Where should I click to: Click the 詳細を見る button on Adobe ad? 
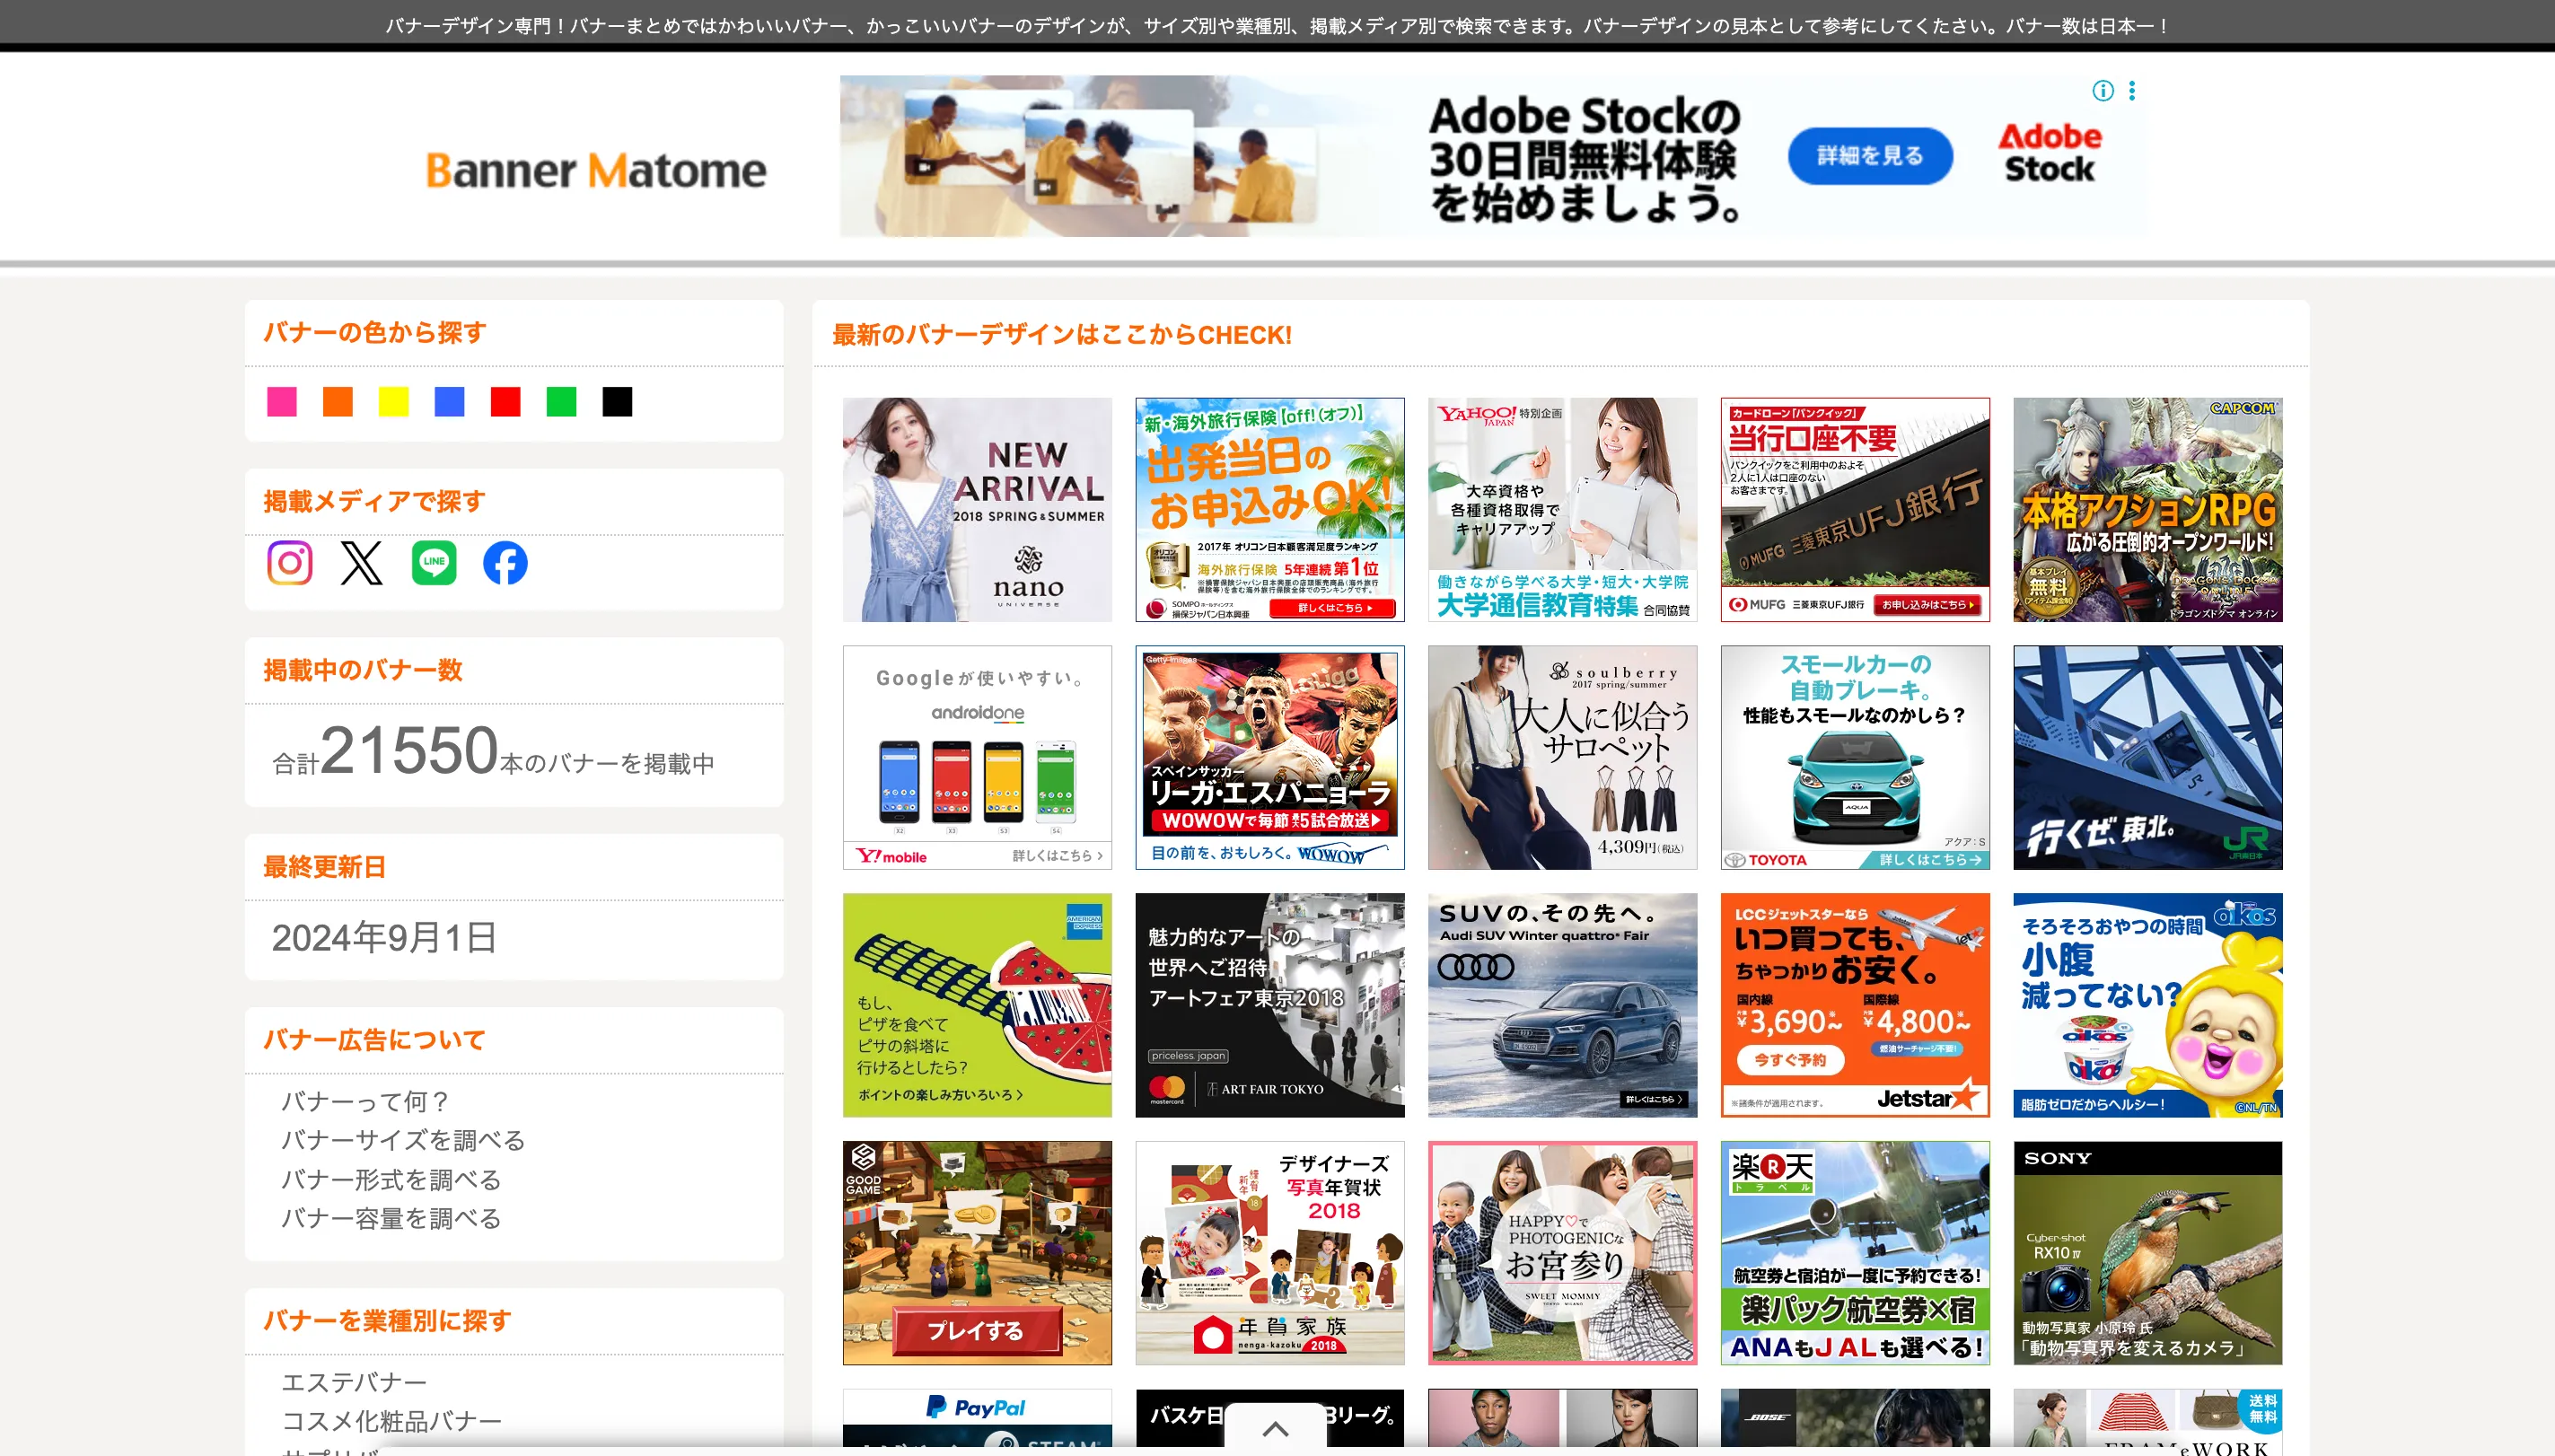pos(1869,156)
